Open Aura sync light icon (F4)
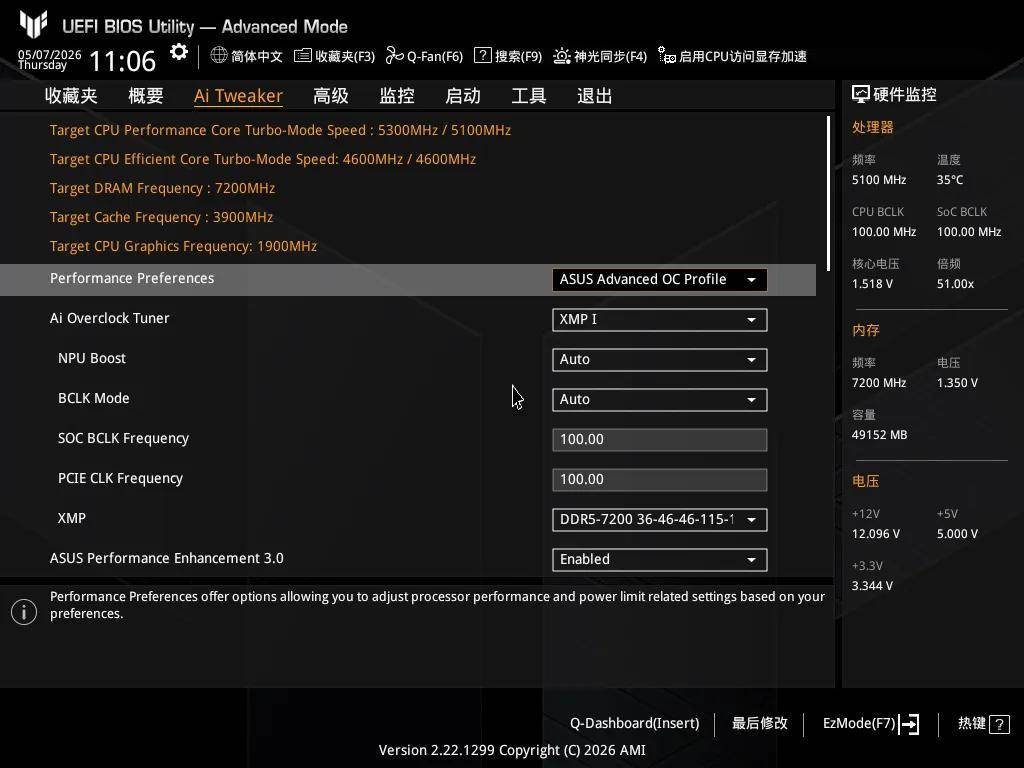Image resolution: width=1024 pixels, height=768 pixels. (x=562, y=56)
